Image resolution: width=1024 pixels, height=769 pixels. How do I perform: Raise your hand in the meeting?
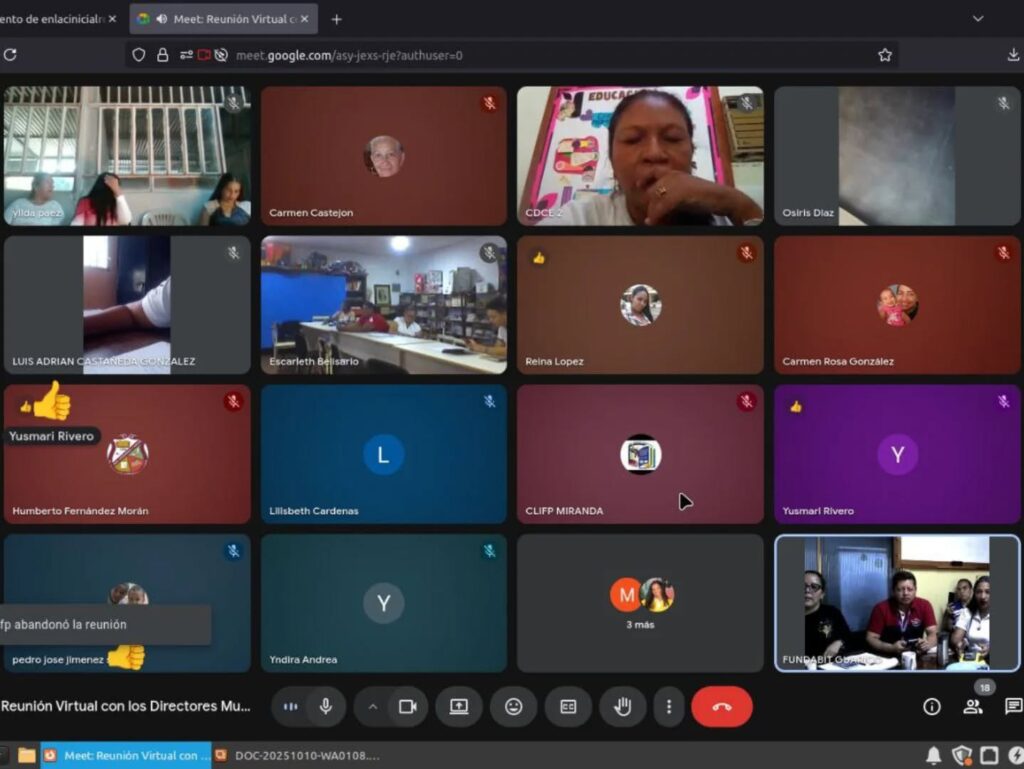click(x=622, y=707)
